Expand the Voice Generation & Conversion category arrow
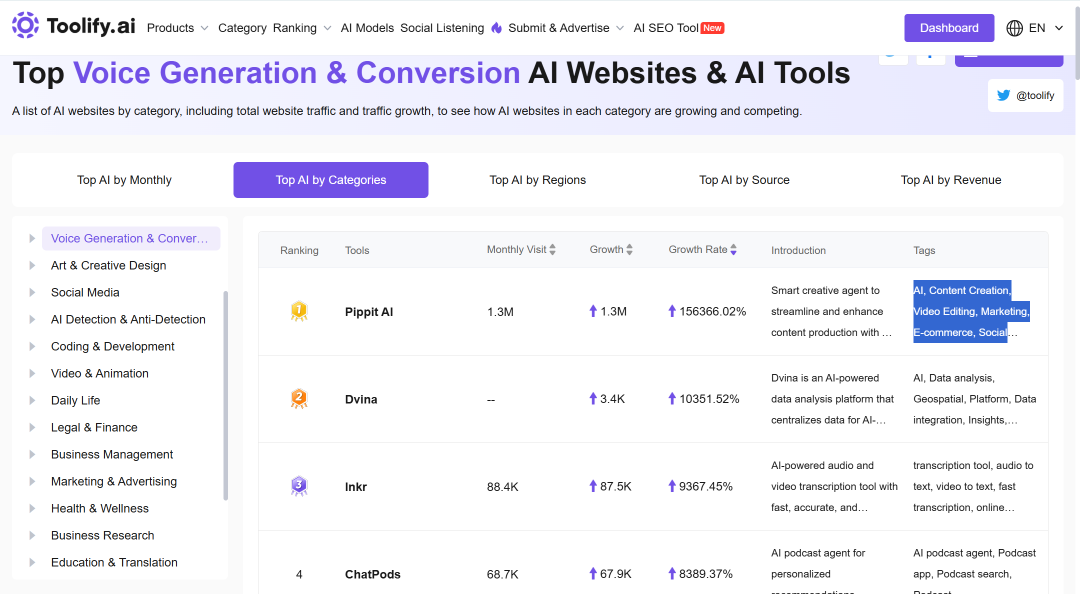 pyautogui.click(x=32, y=238)
